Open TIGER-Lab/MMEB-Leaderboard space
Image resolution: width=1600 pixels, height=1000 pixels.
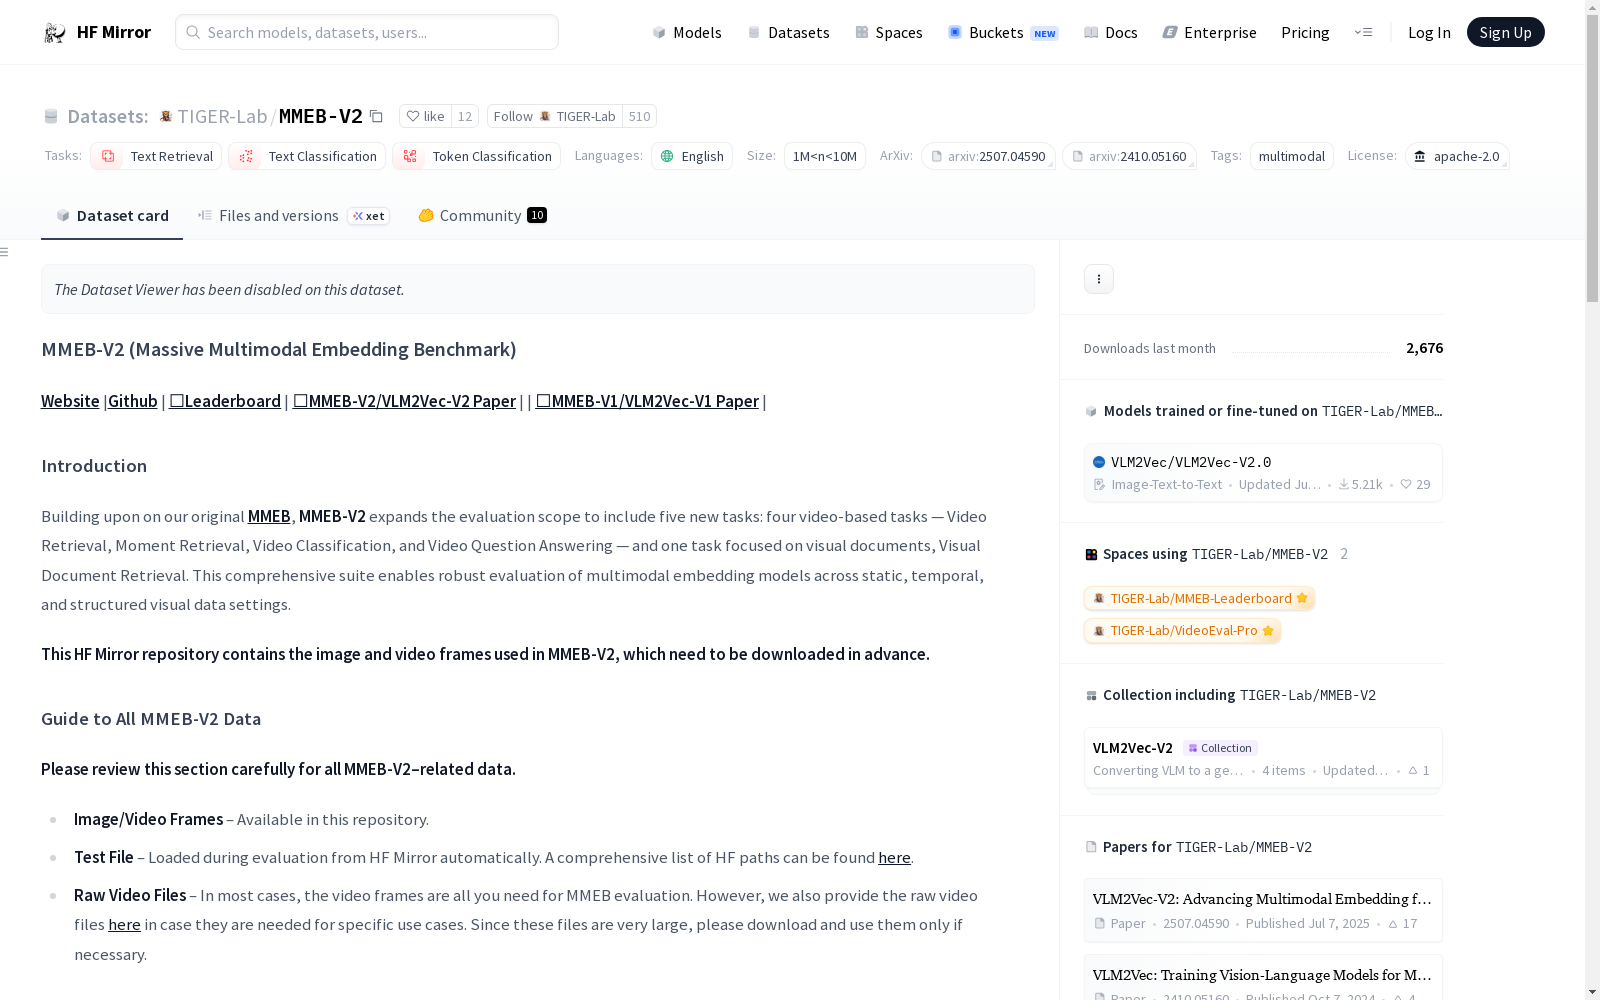pyautogui.click(x=1199, y=598)
